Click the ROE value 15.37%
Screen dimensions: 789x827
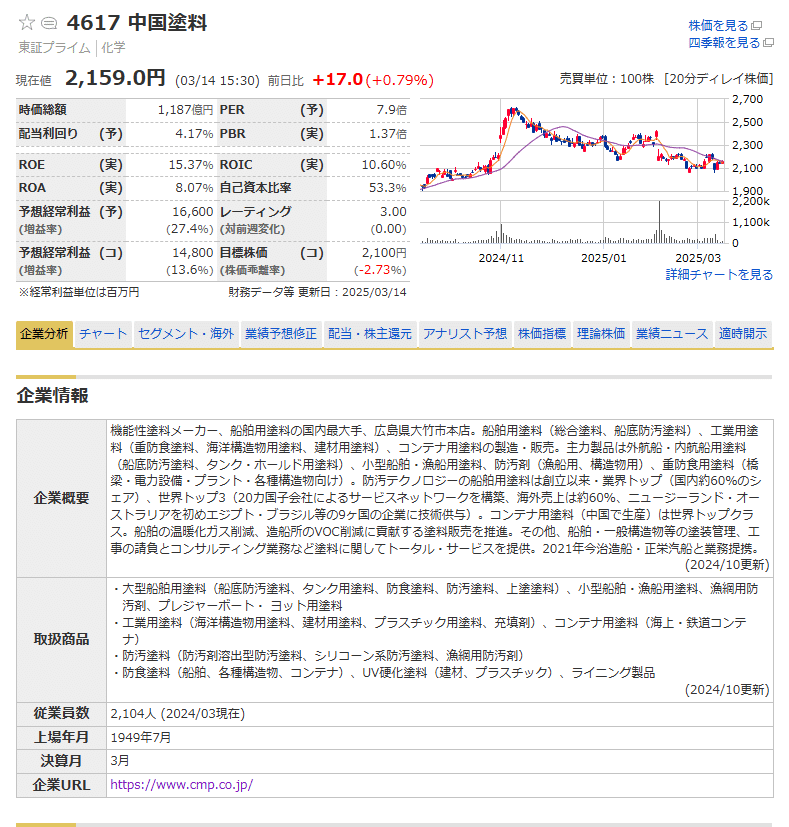point(191,165)
